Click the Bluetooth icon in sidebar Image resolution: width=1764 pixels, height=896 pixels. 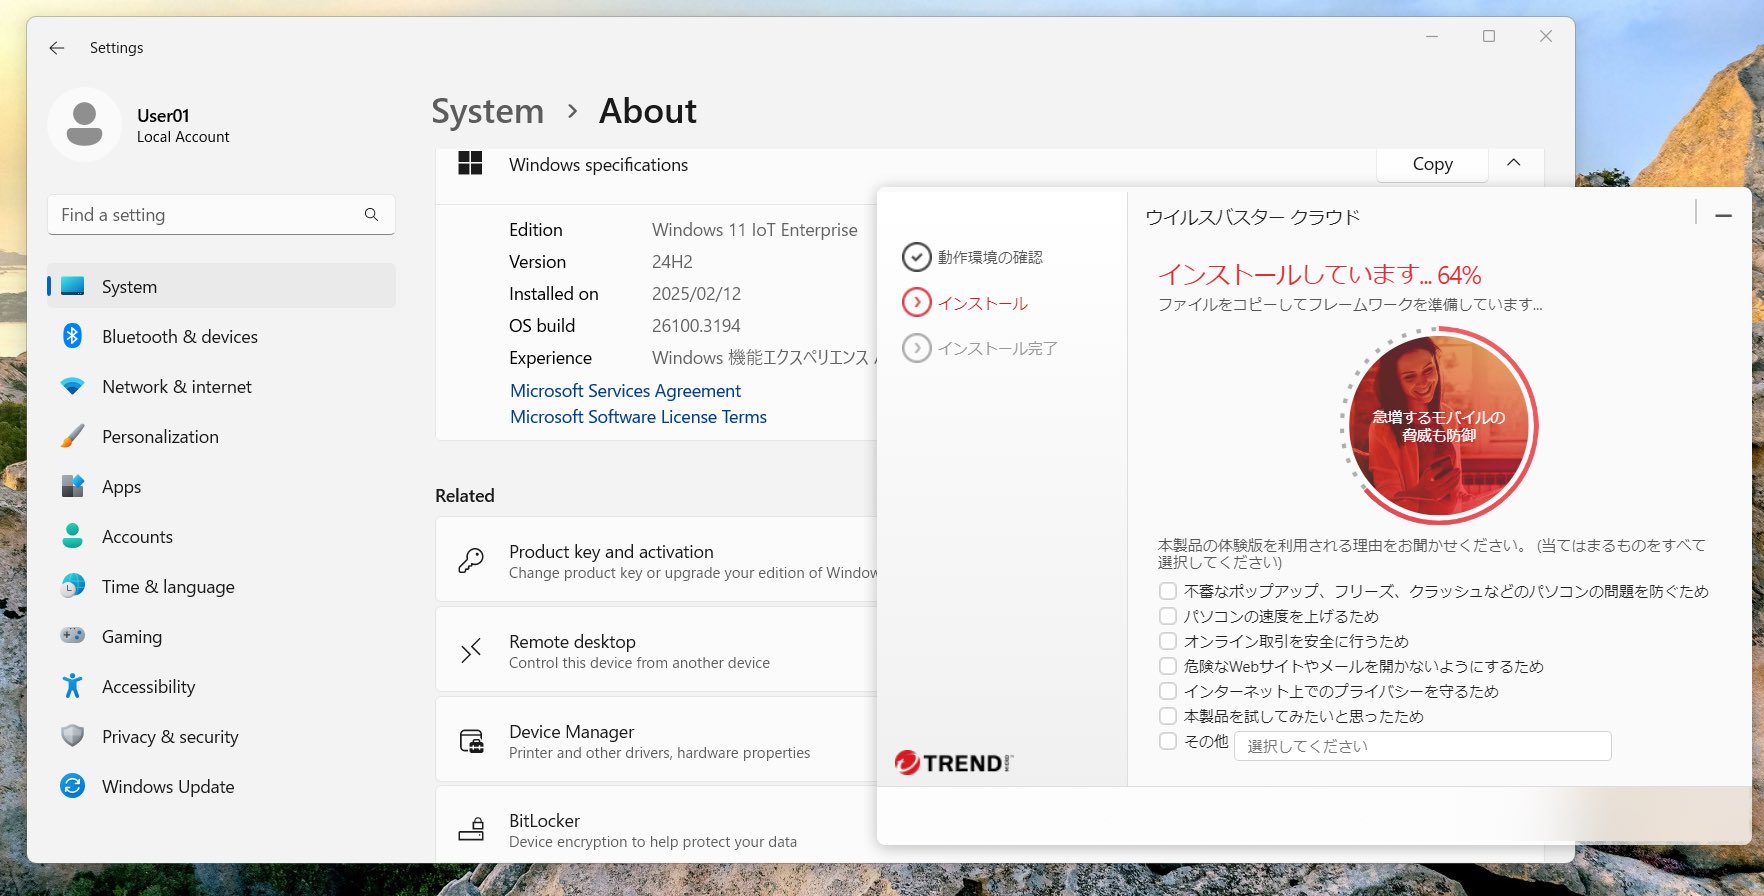(x=73, y=337)
